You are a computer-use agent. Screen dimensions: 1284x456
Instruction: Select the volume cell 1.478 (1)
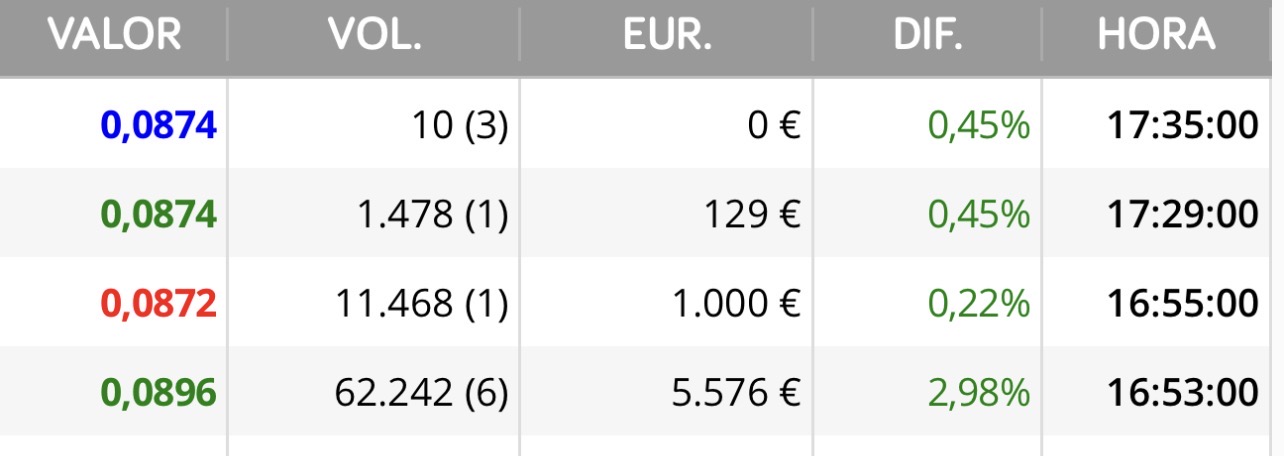pyautogui.click(x=432, y=214)
